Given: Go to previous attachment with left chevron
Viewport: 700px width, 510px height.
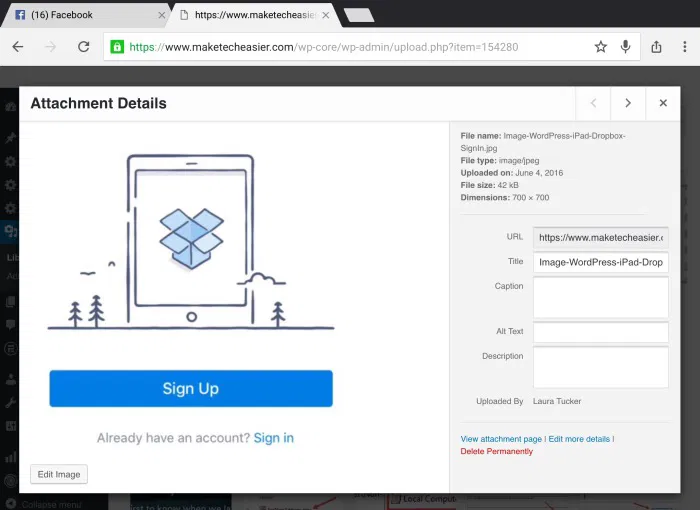Looking at the screenshot, I should point(593,103).
